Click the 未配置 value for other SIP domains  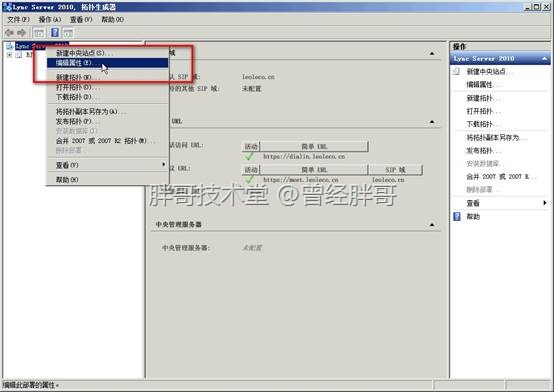tap(252, 89)
